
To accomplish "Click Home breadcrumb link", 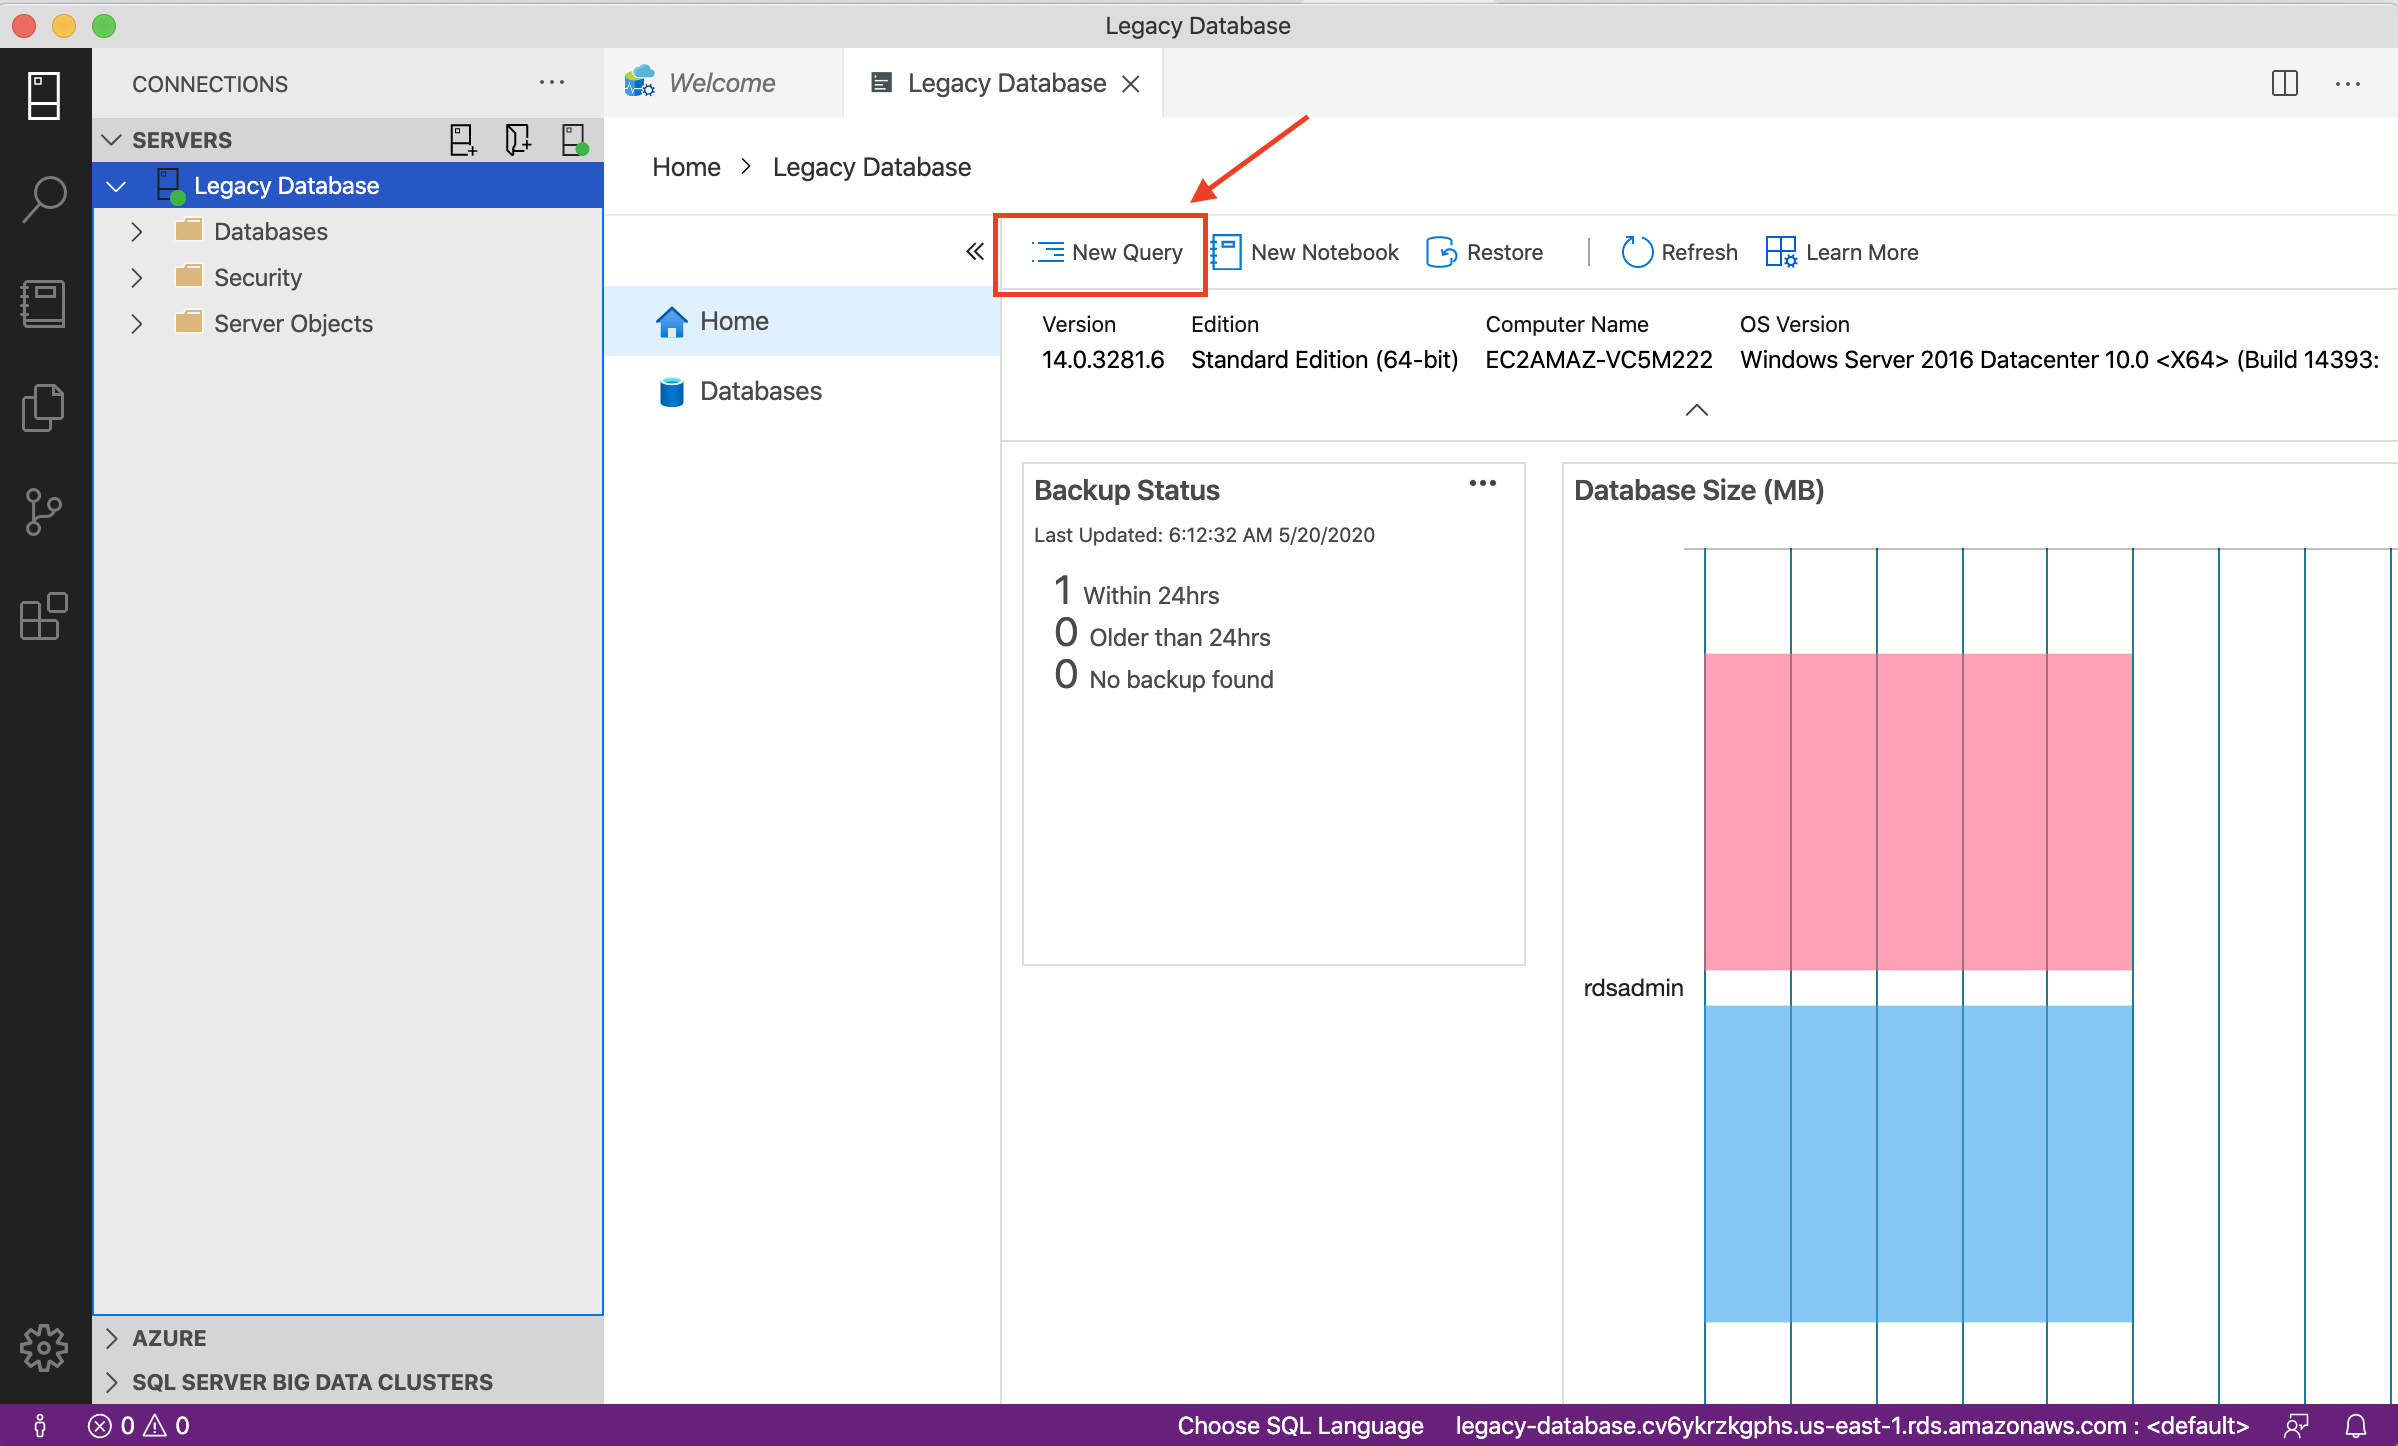I will (686, 167).
